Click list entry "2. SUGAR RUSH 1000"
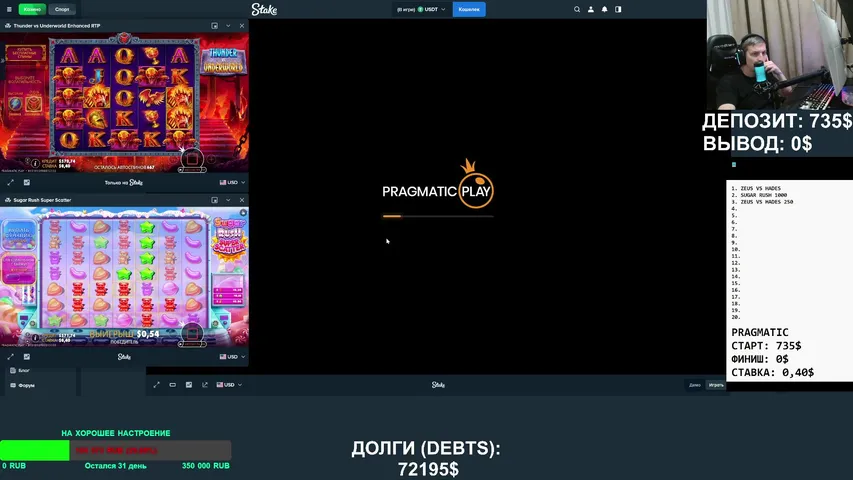853x480 pixels. point(759,195)
